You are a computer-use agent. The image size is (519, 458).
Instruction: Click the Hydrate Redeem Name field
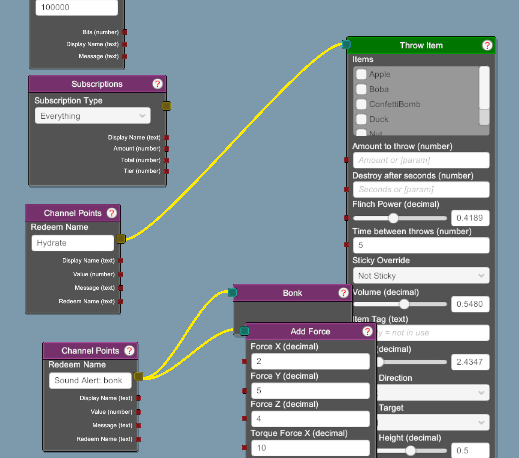coord(73,243)
